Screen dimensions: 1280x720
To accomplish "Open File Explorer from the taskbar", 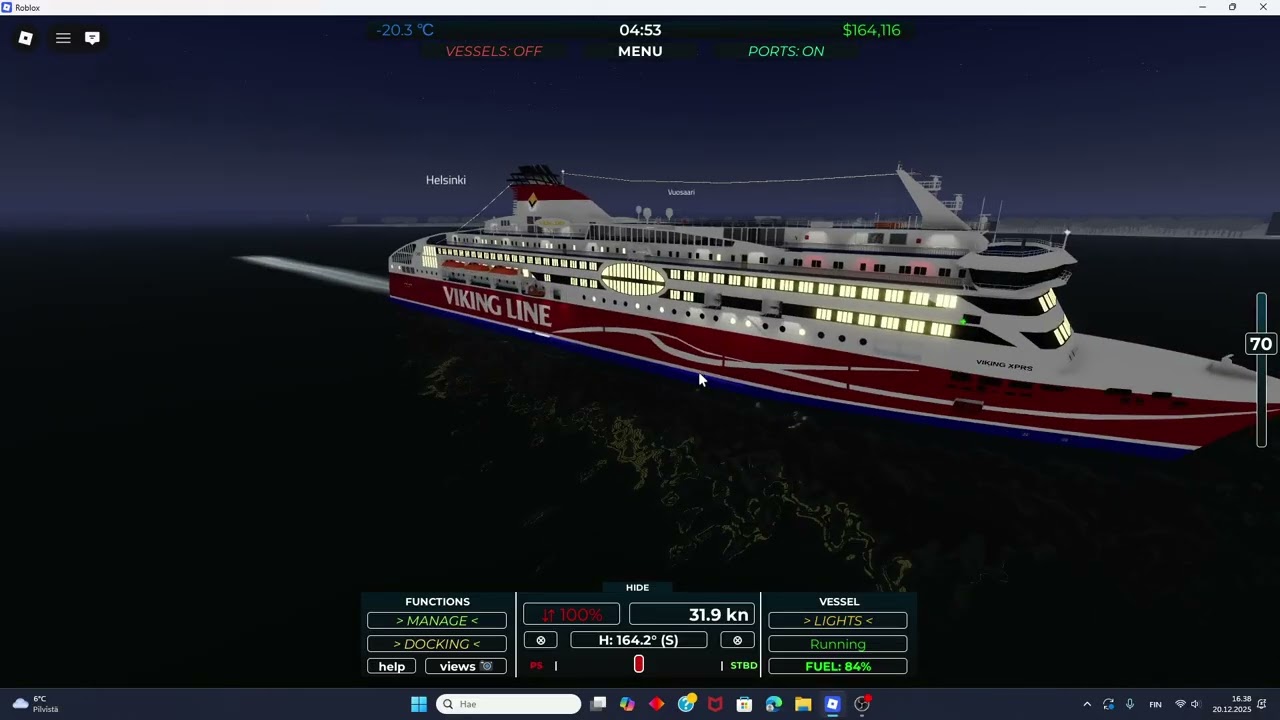I will pos(803,704).
